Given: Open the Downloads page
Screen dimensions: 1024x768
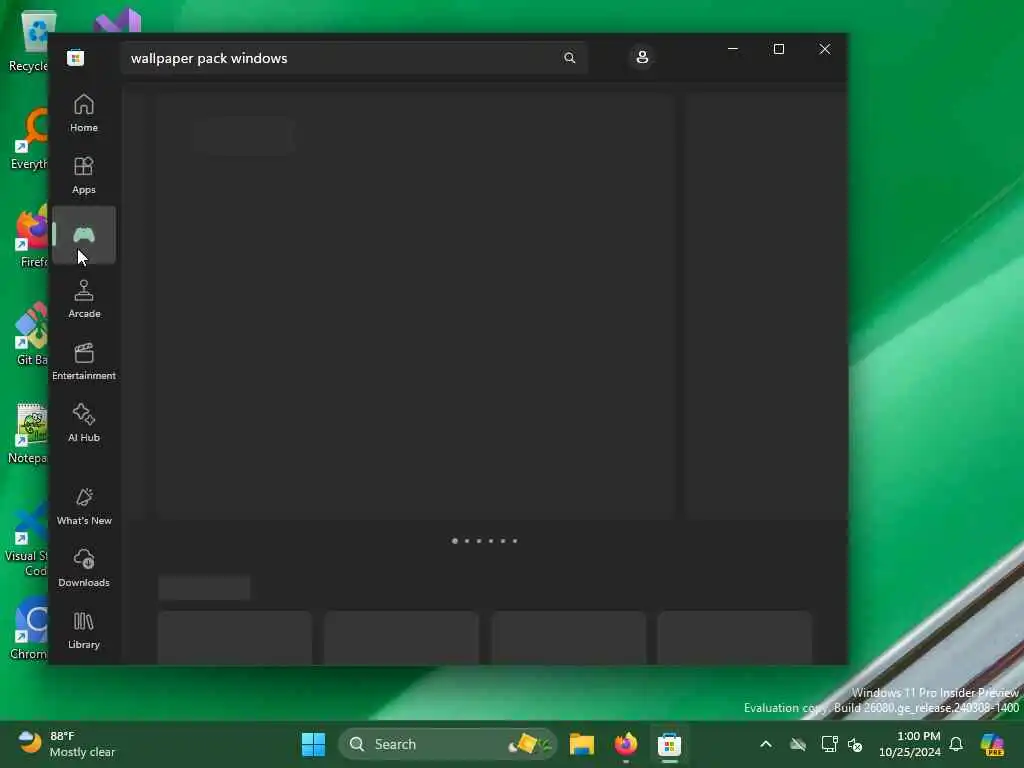Looking at the screenshot, I should [x=84, y=568].
